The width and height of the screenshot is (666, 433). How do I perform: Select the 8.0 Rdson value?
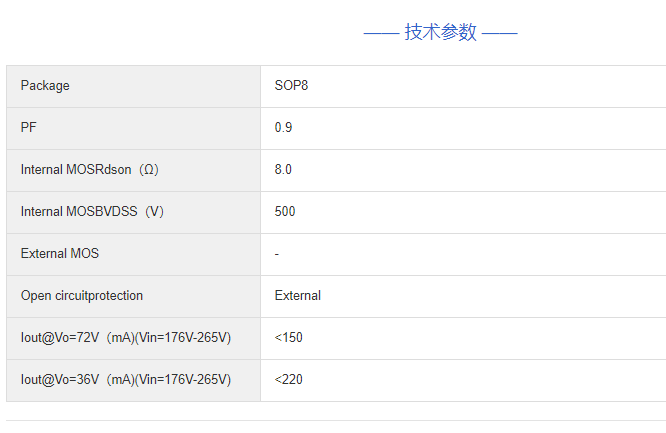pos(283,170)
